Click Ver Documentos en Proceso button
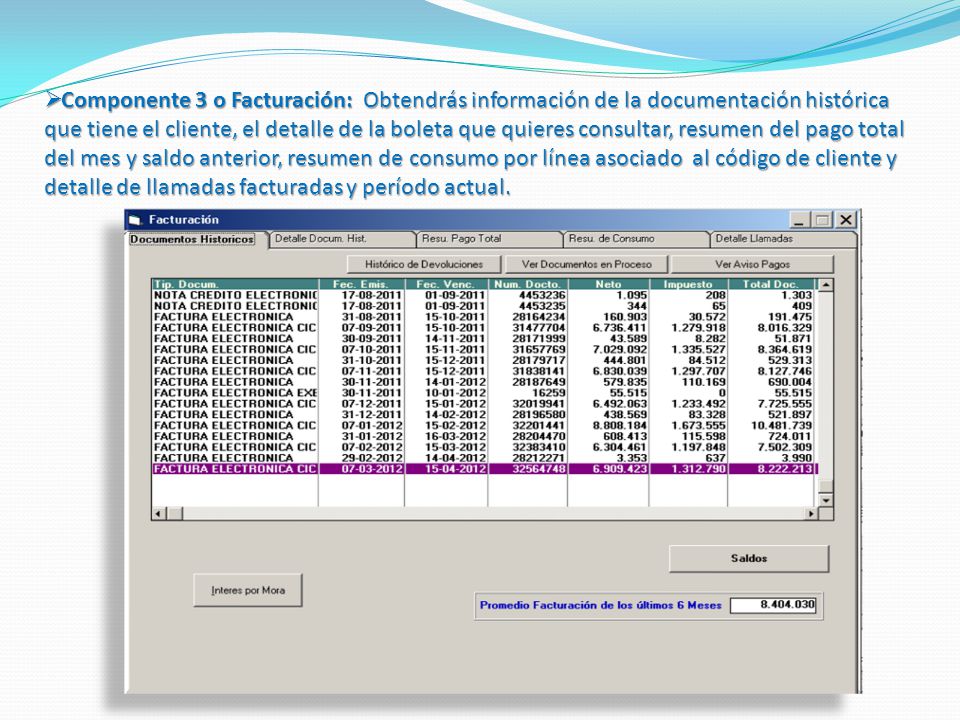Image resolution: width=960 pixels, height=720 pixels. pyautogui.click(x=587, y=264)
